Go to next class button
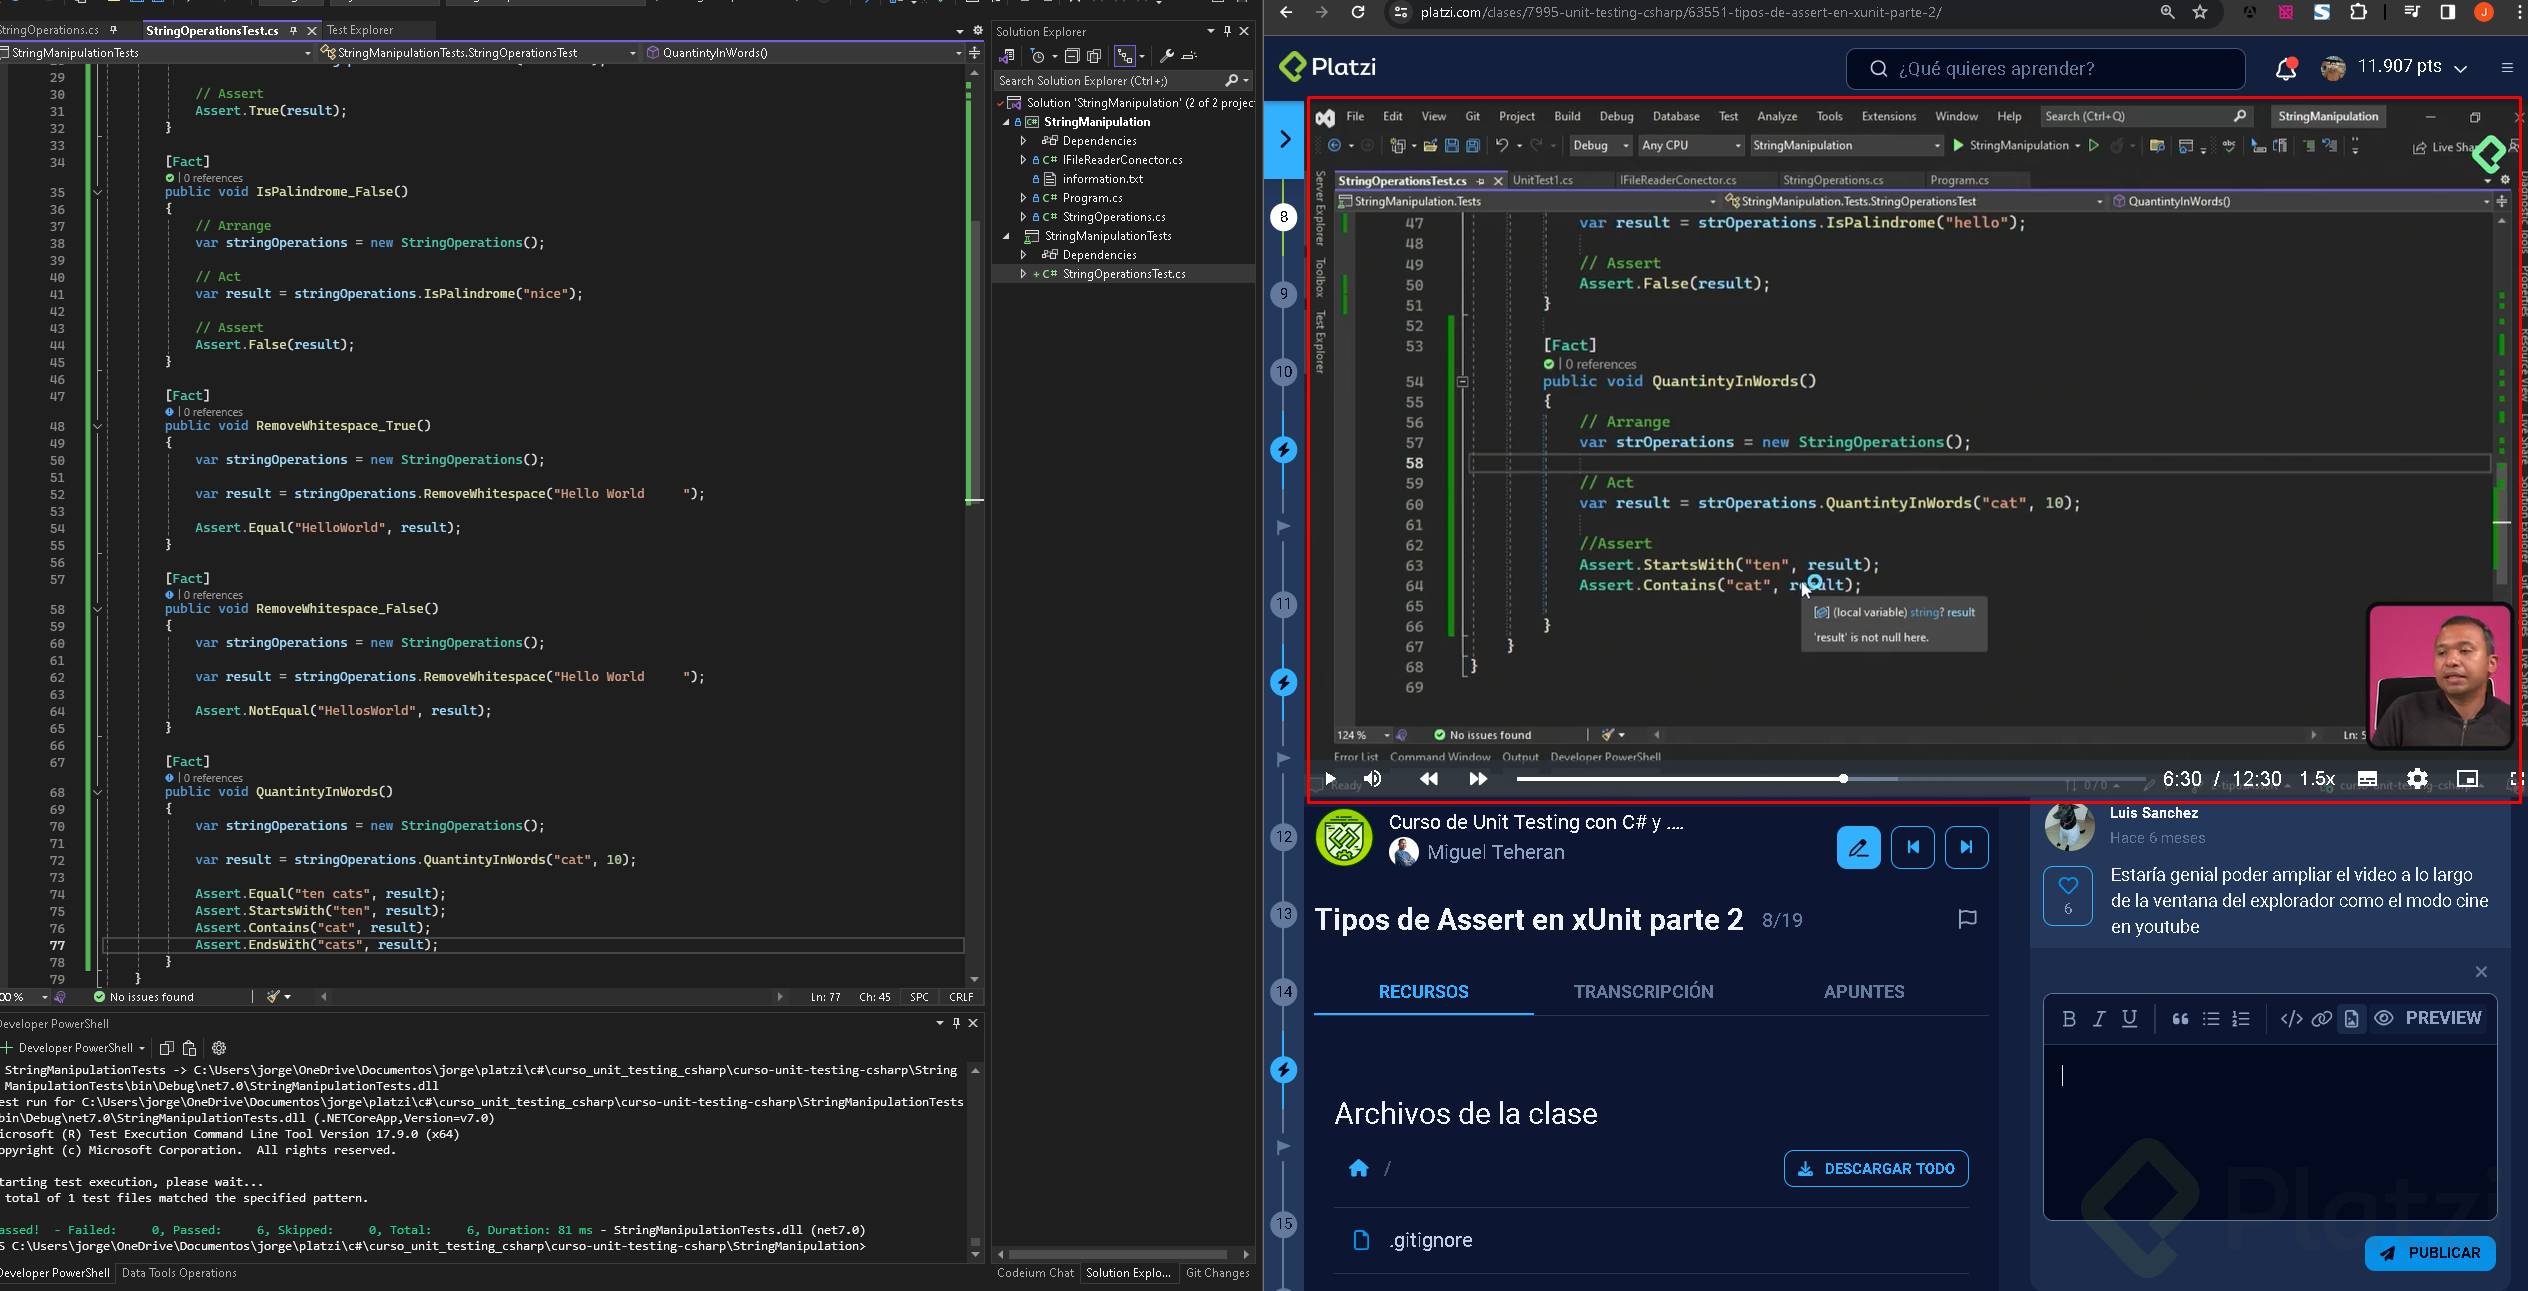 click(1966, 847)
